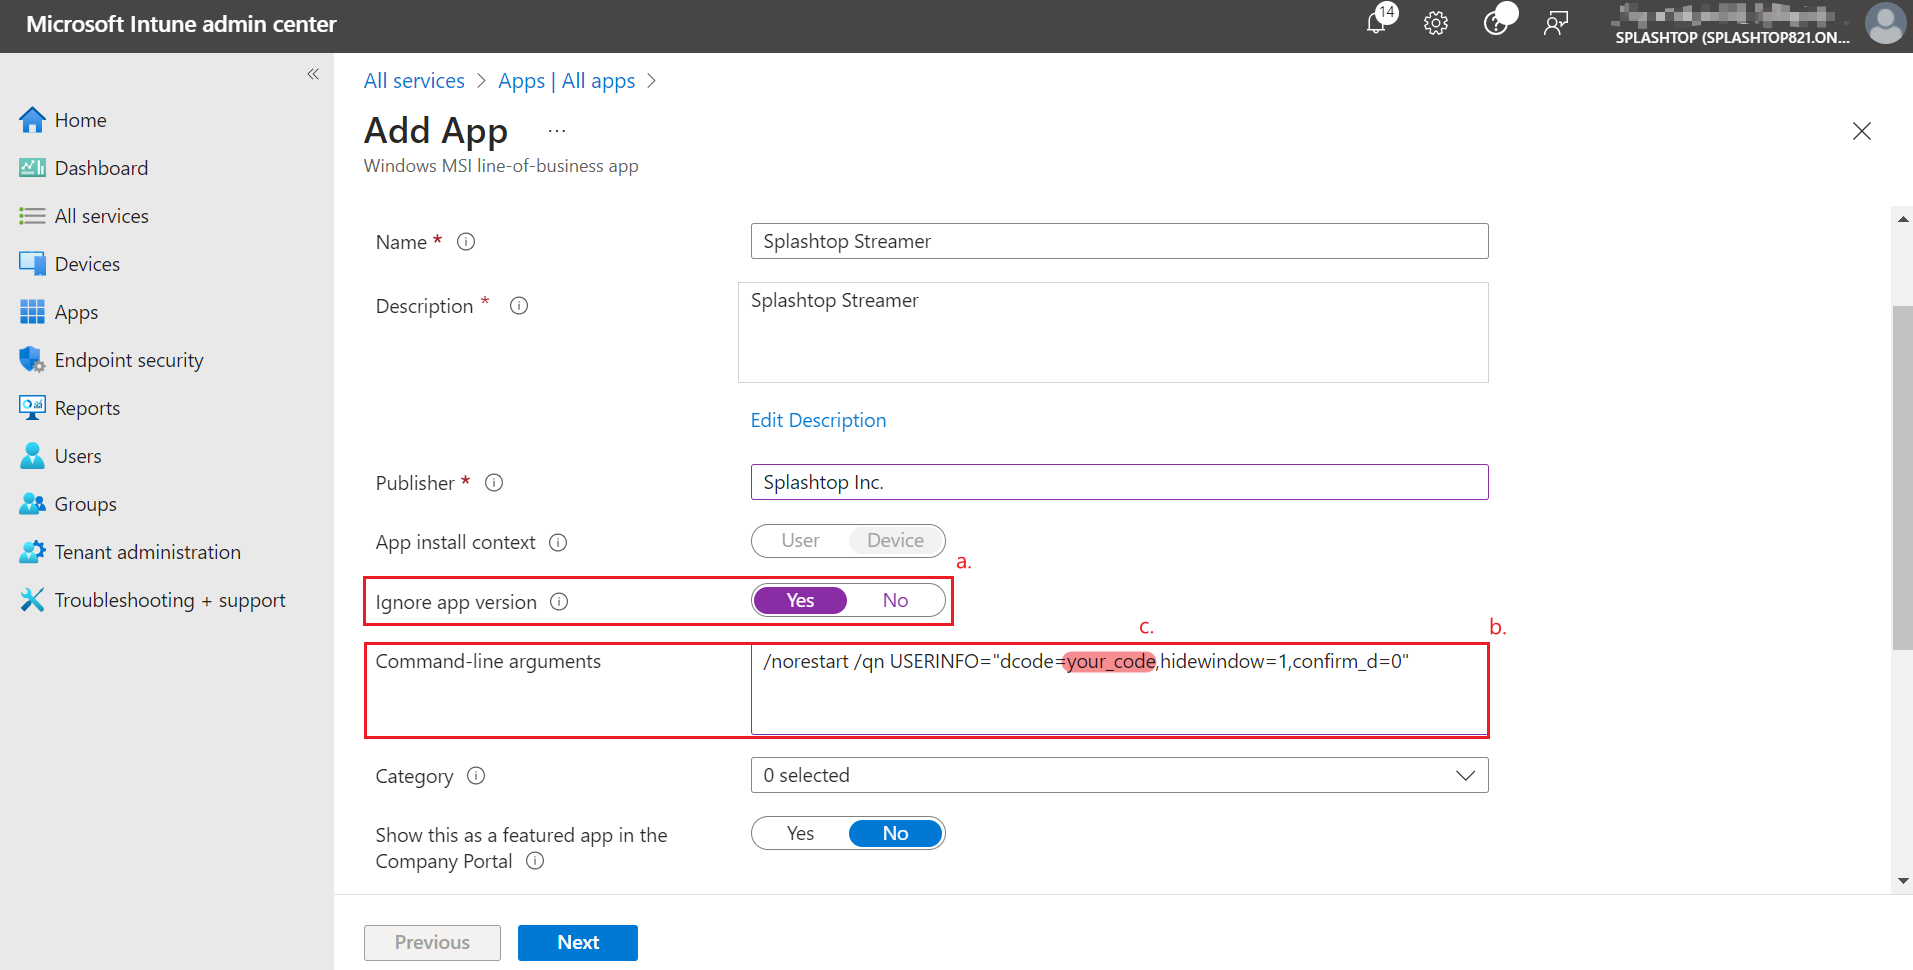This screenshot has height=970, width=1913.
Task: Open the ellipsis menu next to Add App
Action: pyautogui.click(x=556, y=130)
